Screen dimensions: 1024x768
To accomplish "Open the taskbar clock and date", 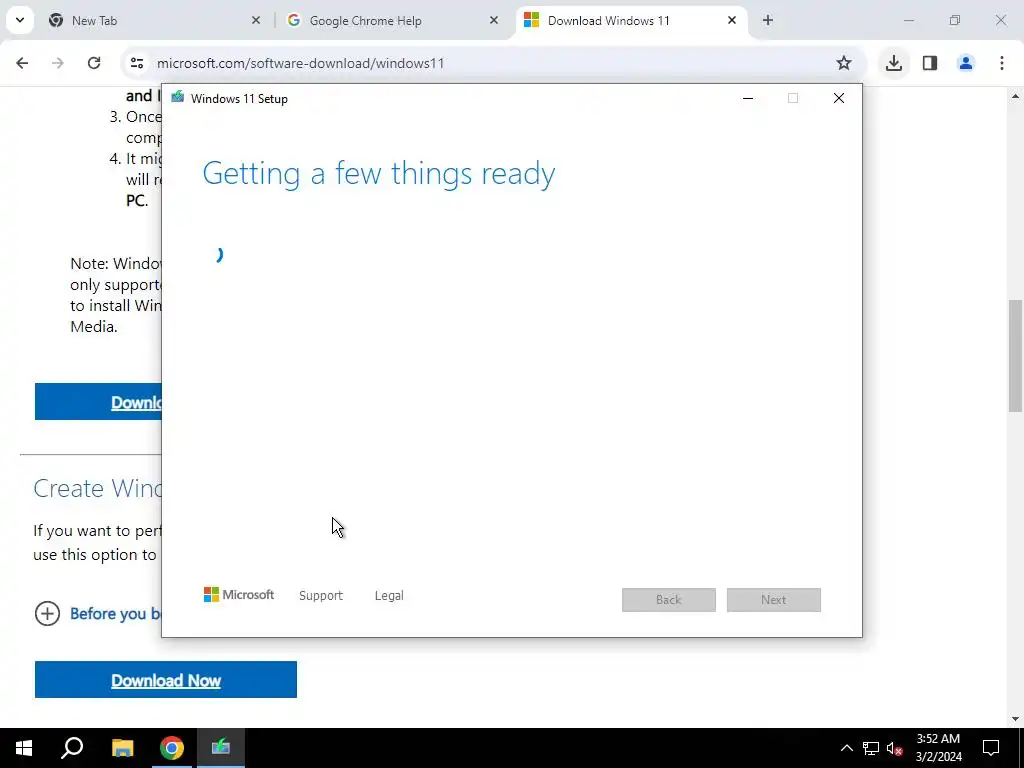I will pos(938,748).
